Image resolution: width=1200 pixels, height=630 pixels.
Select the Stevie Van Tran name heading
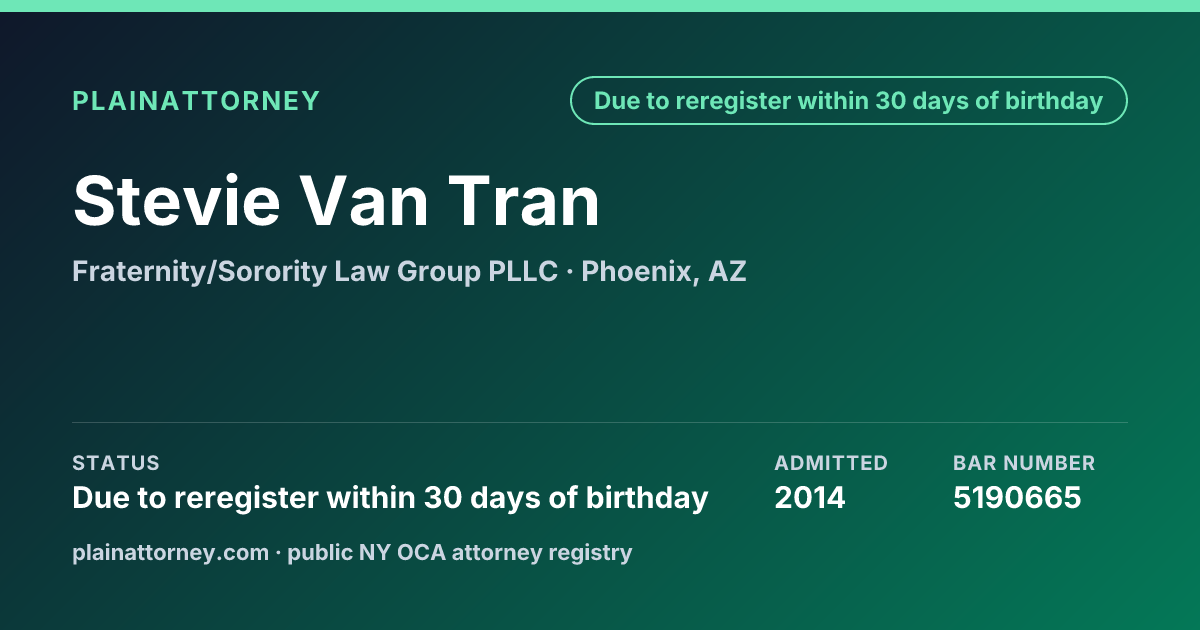click(336, 200)
